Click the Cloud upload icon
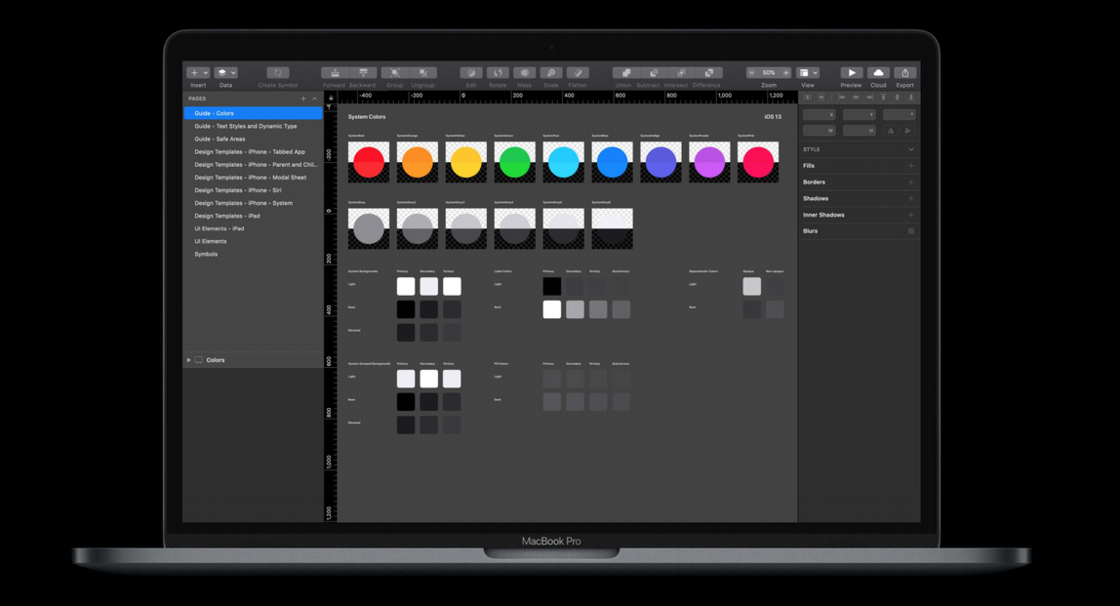The image size is (1120, 606). [x=878, y=73]
